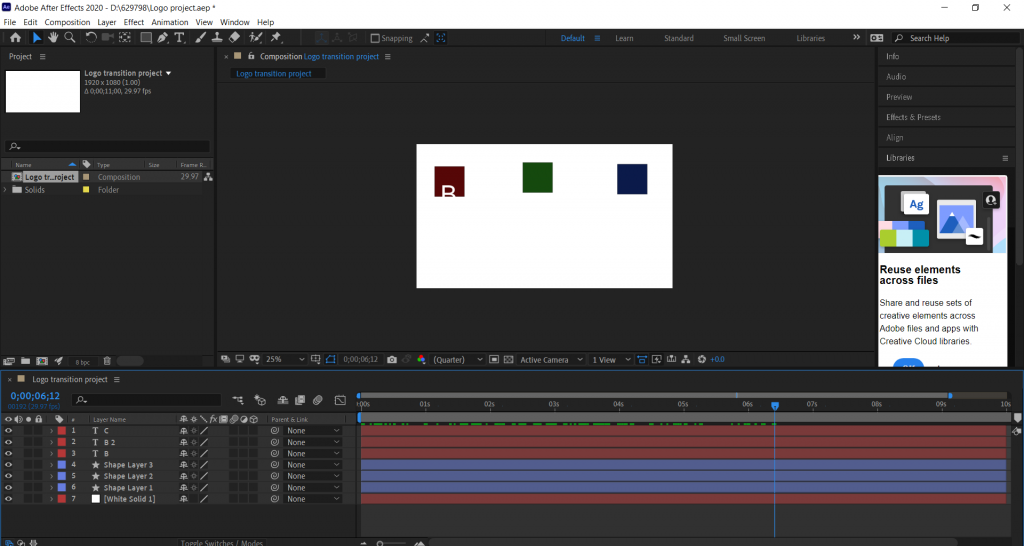Click the current time 0;00;06;12 in timeline
Viewport: 1024px width, 546px height.
coord(35,396)
